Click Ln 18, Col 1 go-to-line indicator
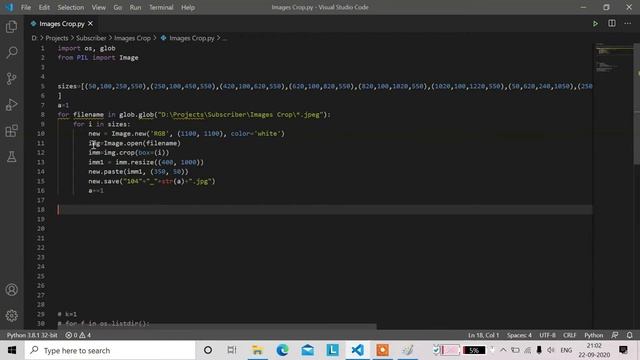This screenshot has height=360, width=640. click(x=483, y=335)
